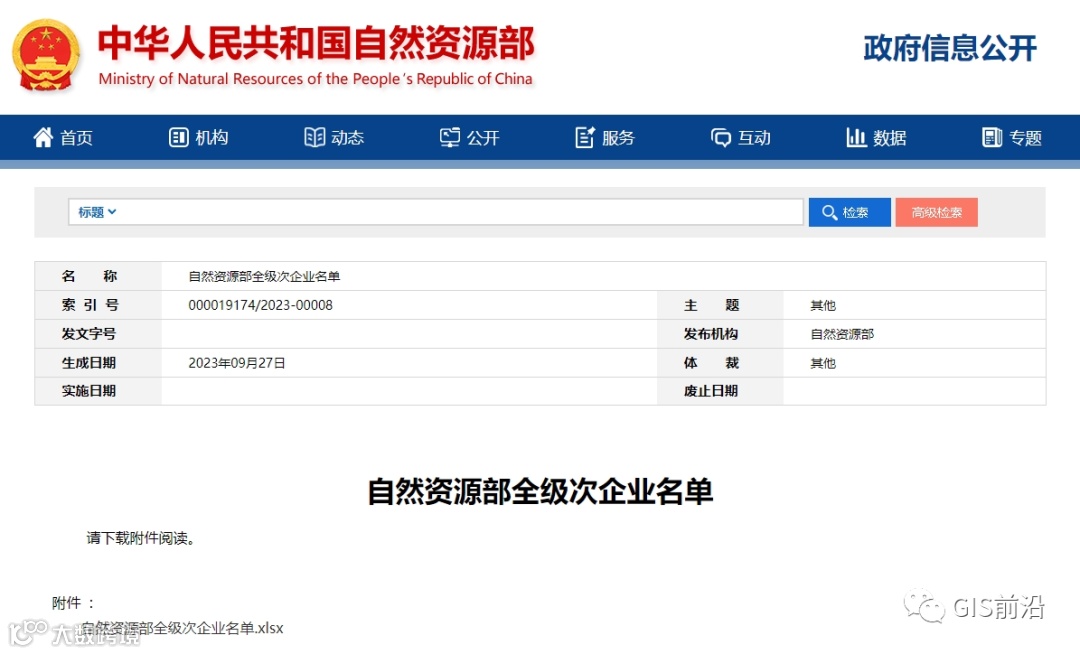Click the text 请下载附件阅读。
Image resolution: width=1080 pixels, height=654 pixels.
point(142,538)
